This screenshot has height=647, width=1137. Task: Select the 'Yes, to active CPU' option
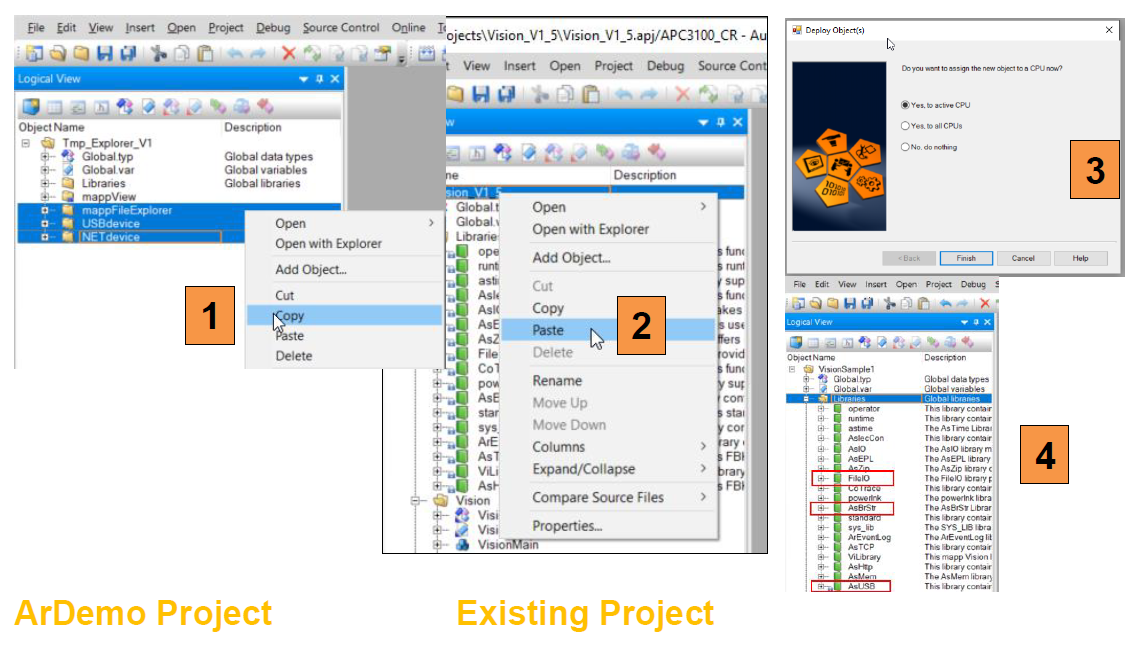[905, 104]
